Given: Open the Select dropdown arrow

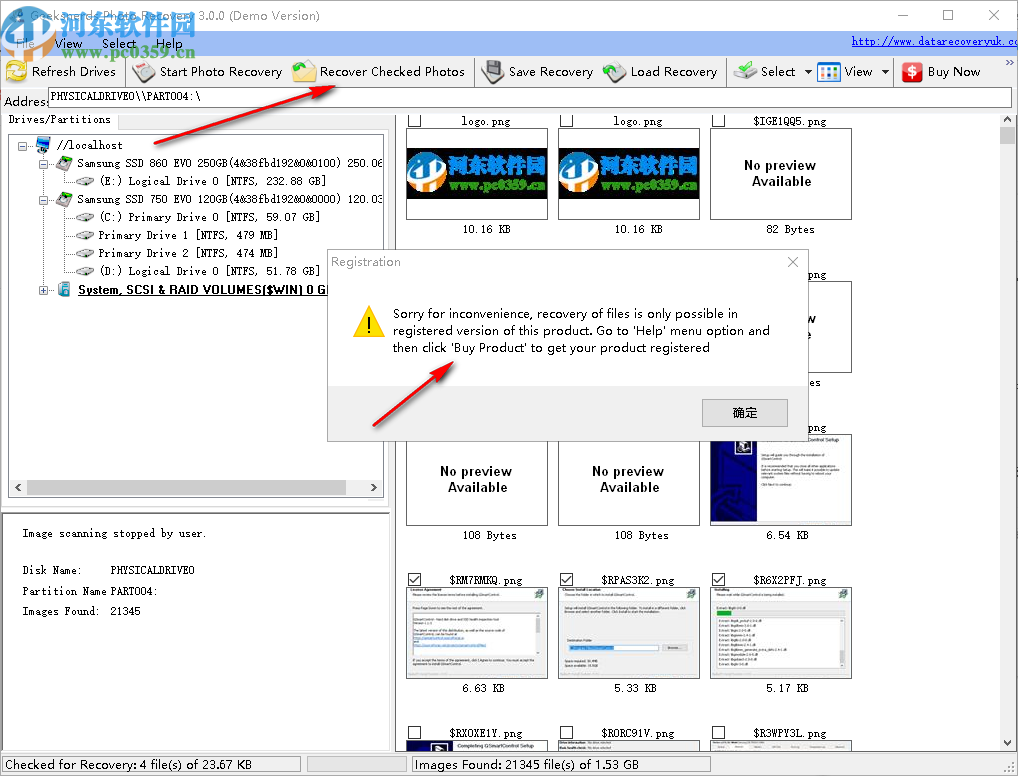Looking at the screenshot, I should coord(808,72).
